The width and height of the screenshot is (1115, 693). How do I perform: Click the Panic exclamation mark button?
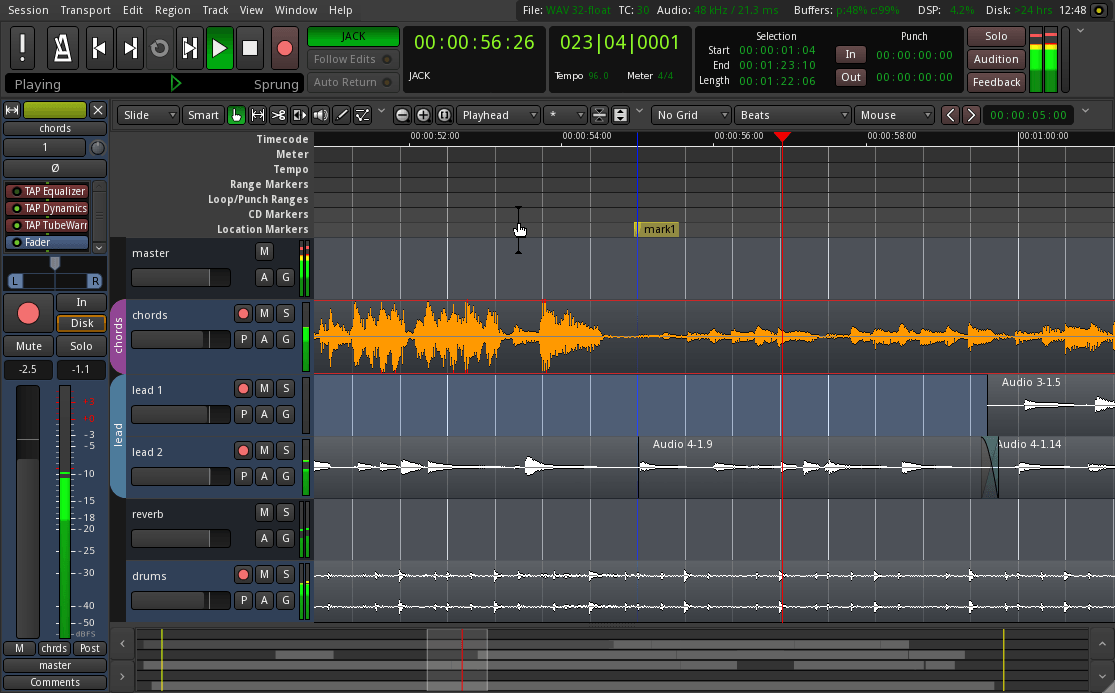(24, 47)
